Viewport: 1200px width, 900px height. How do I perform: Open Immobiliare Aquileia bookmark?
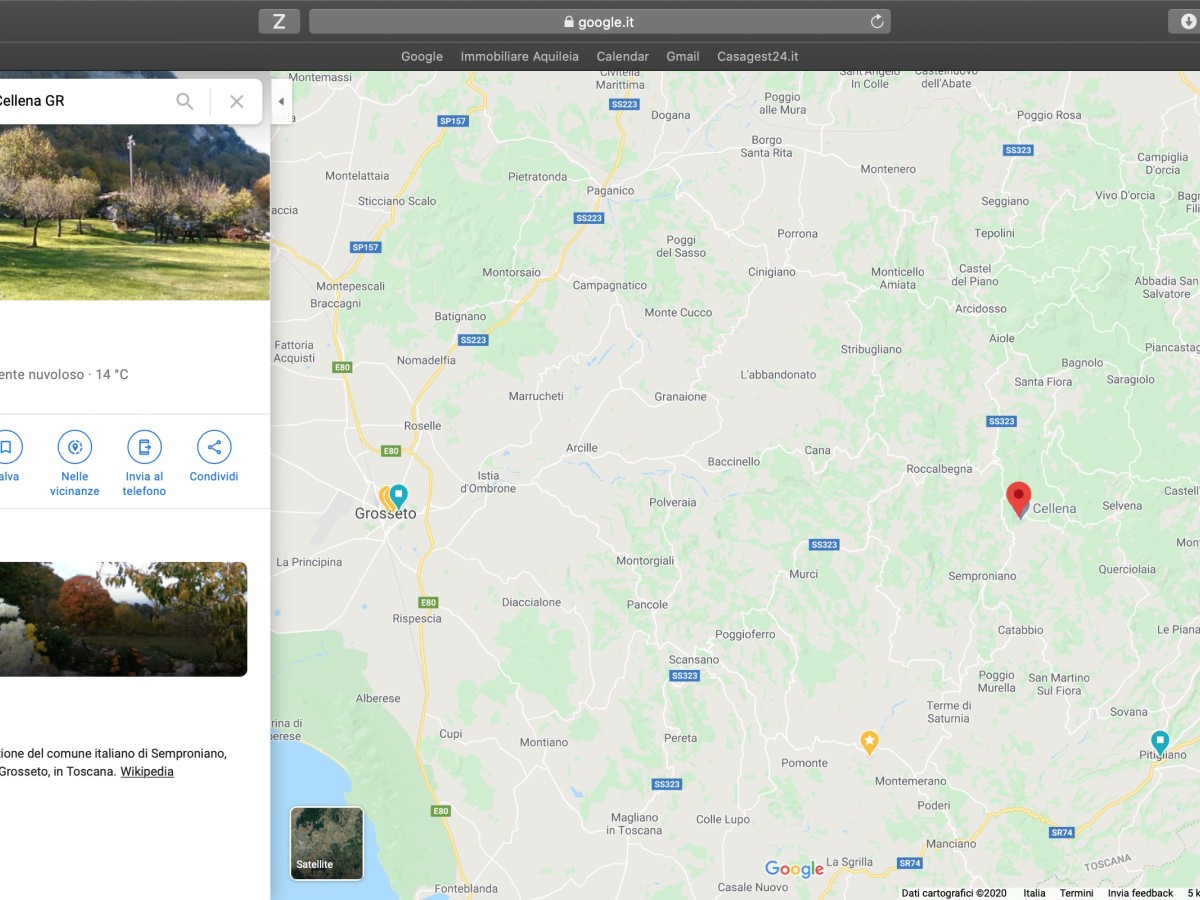pos(519,57)
